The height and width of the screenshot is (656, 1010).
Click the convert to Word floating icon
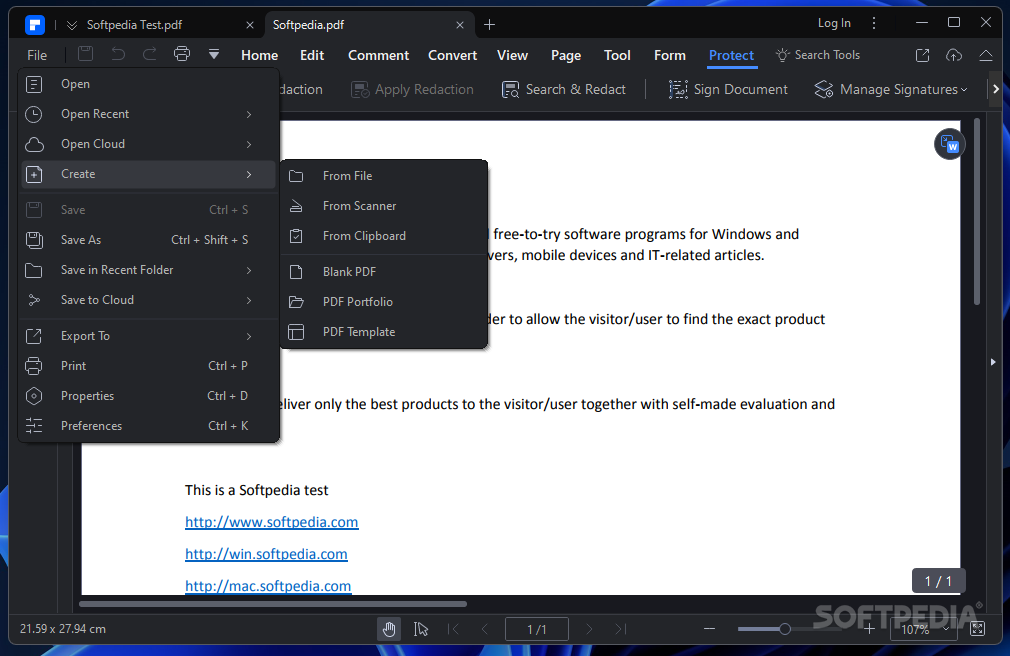pyautogui.click(x=949, y=144)
